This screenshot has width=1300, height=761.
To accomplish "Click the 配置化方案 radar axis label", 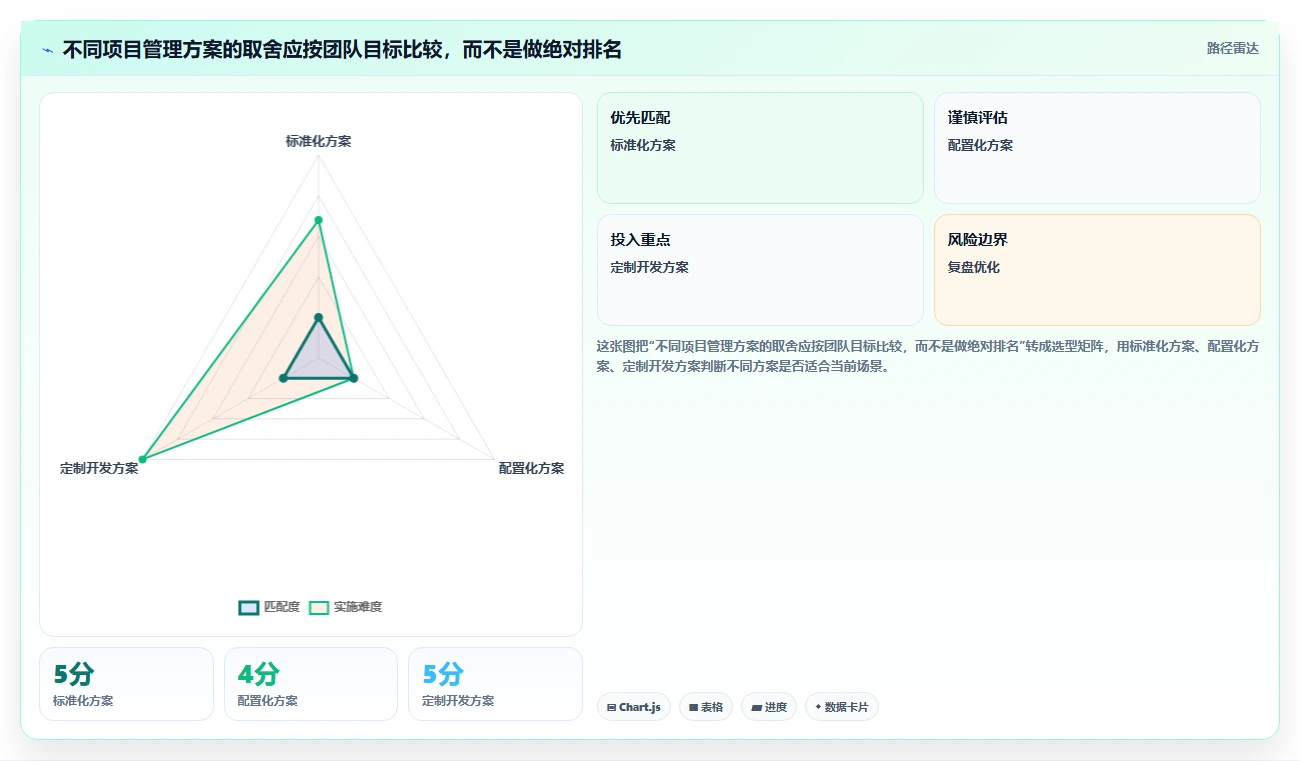I will (x=531, y=468).
